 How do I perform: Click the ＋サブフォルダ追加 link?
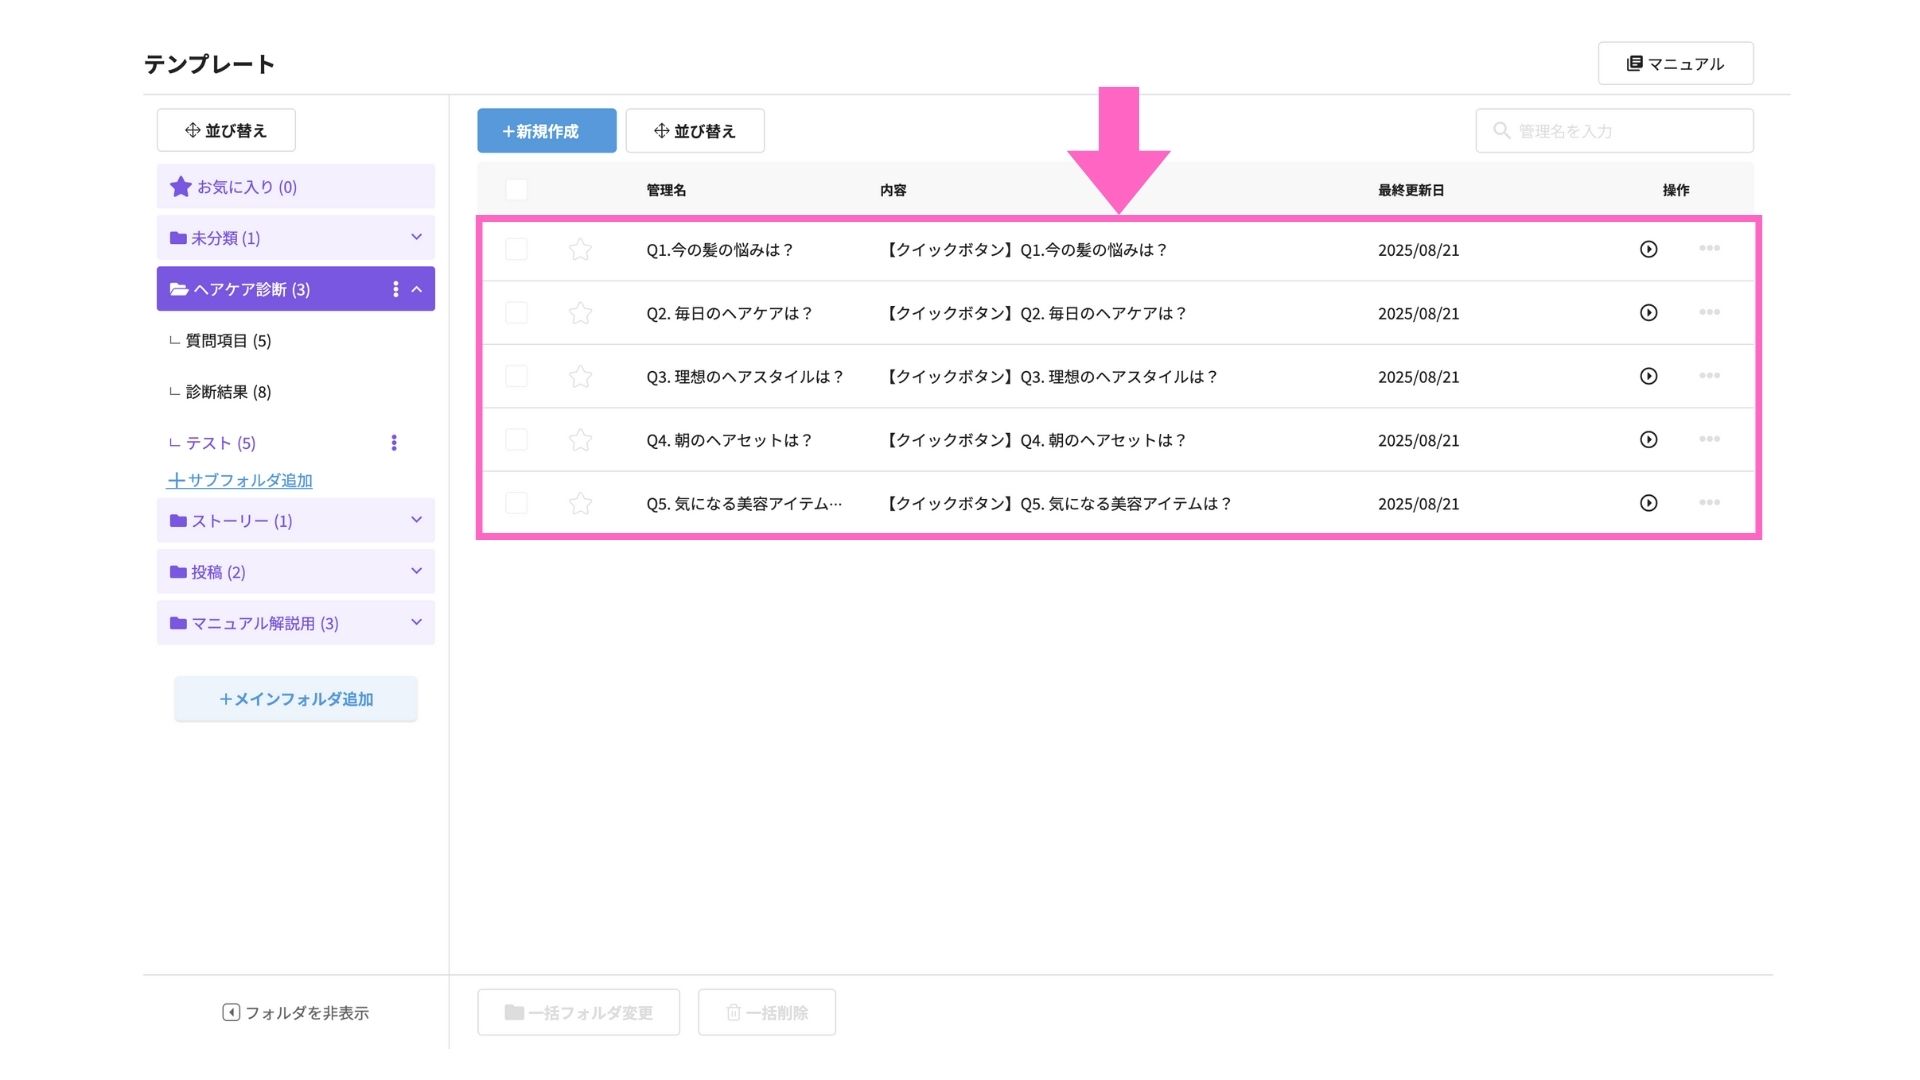pyautogui.click(x=240, y=480)
